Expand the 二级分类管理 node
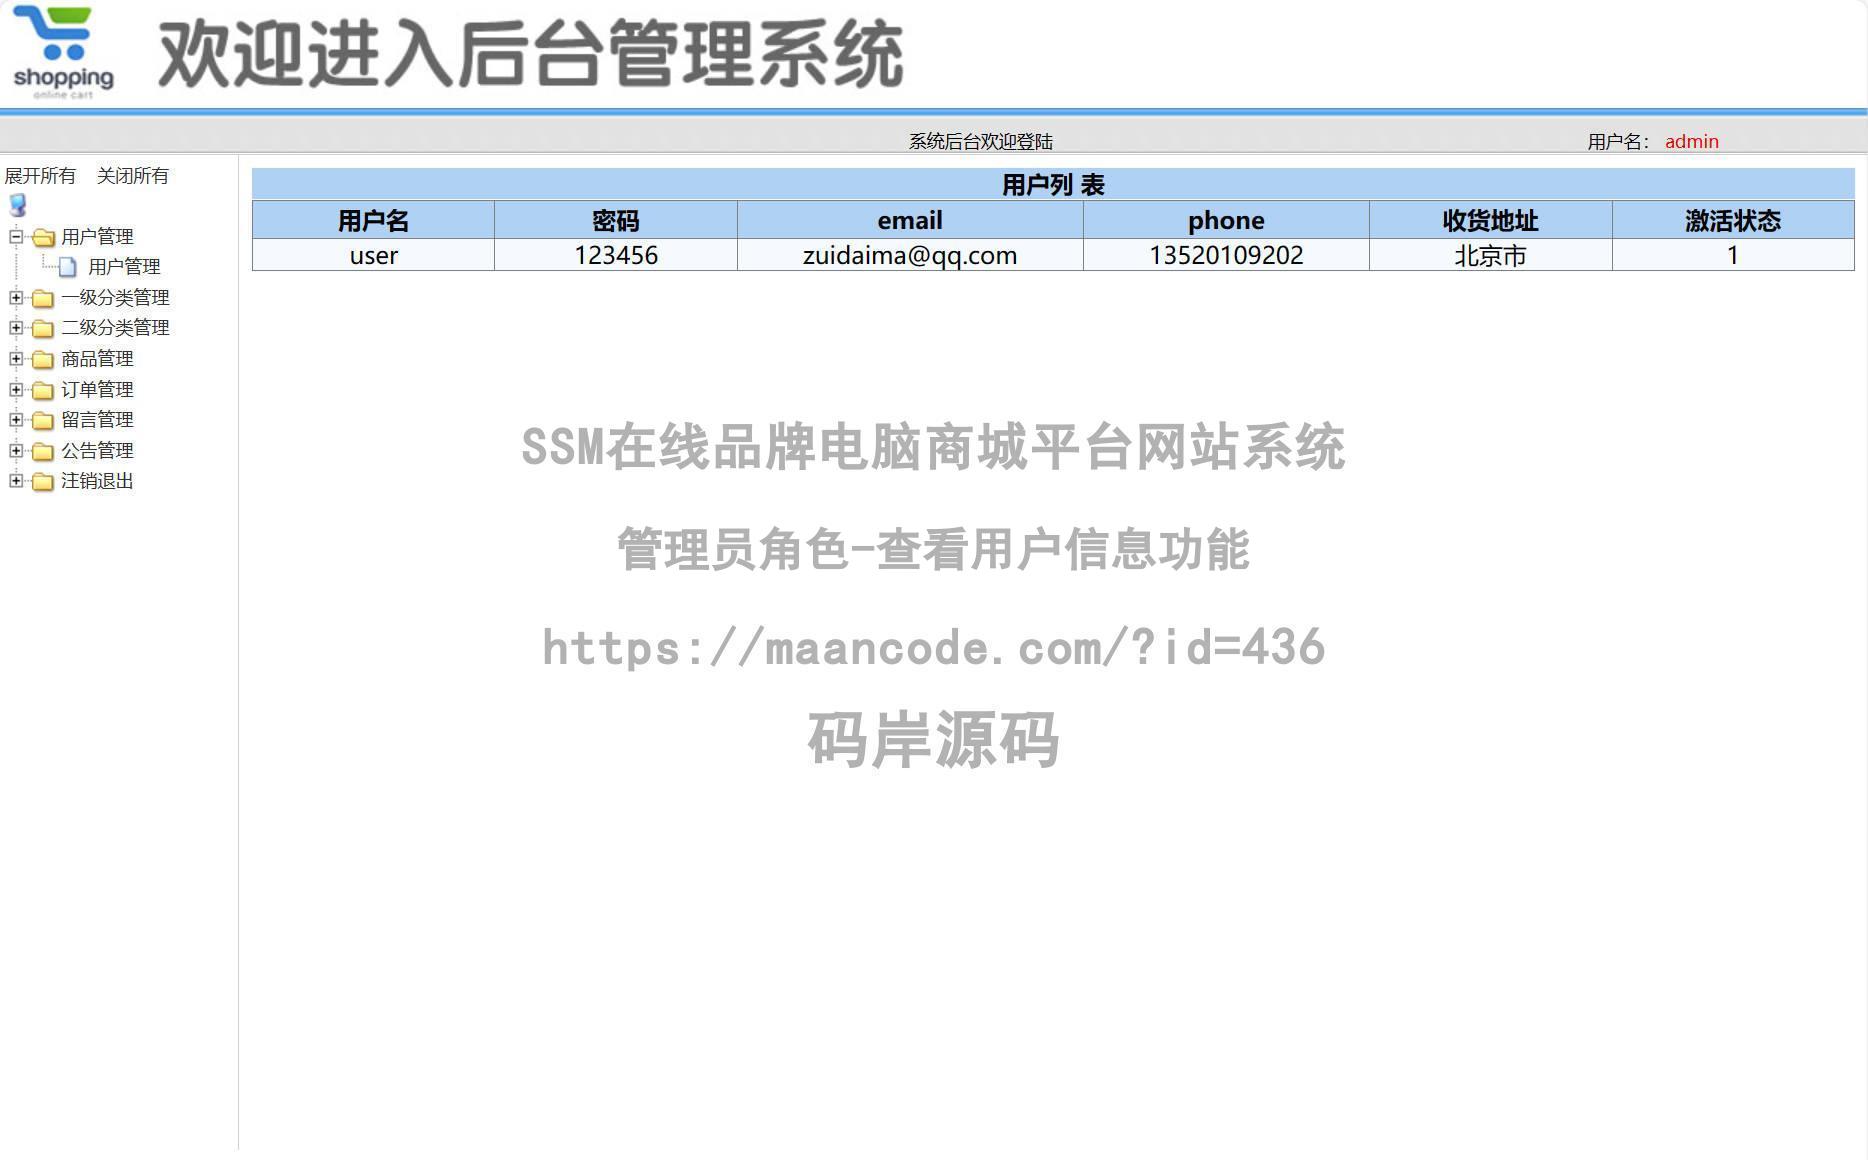 (x=16, y=327)
